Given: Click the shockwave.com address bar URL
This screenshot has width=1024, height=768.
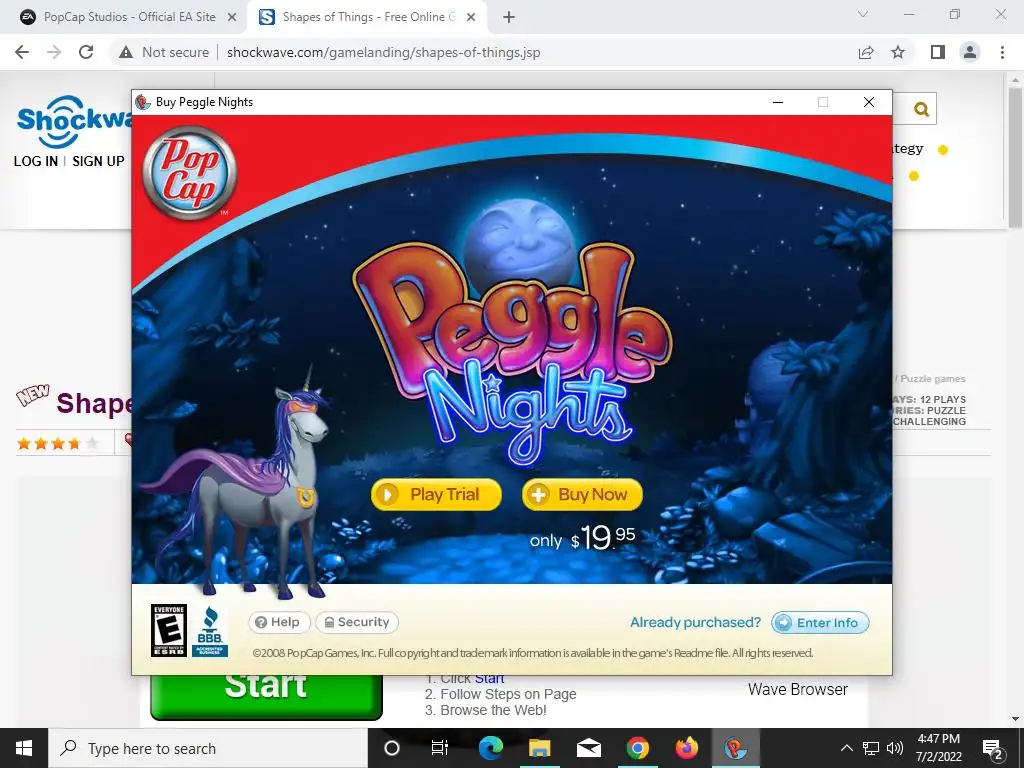Looking at the screenshot, I should (x=383, y=52).
